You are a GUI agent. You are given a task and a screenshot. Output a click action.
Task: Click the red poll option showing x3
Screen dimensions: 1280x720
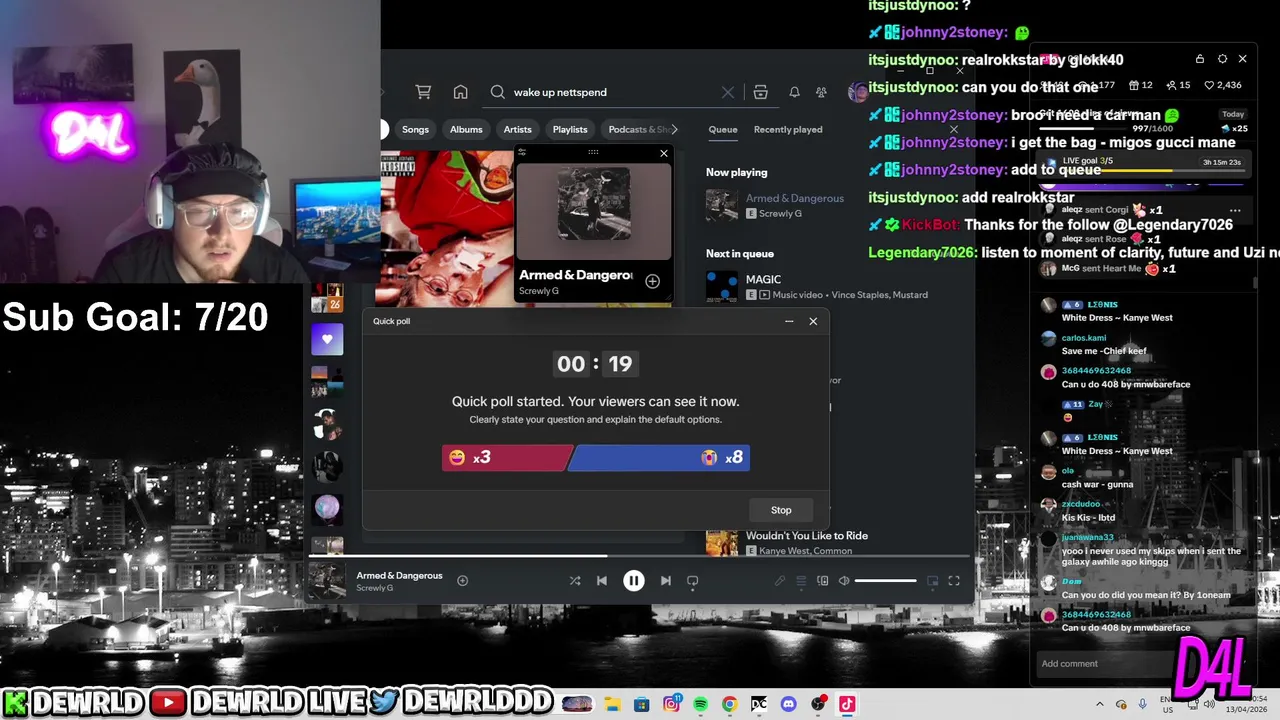tap(506, 457)
